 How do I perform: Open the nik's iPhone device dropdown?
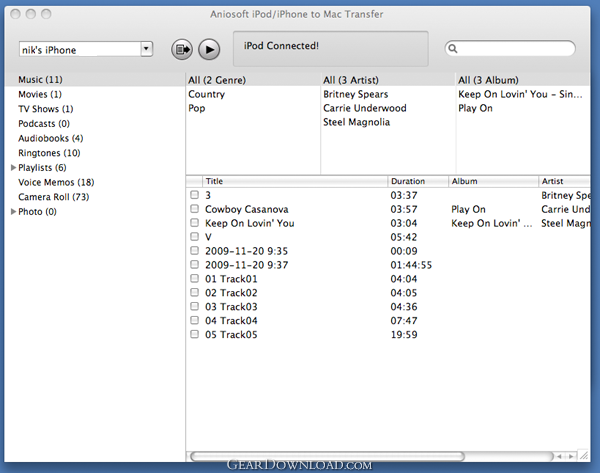tap(146, 49)
